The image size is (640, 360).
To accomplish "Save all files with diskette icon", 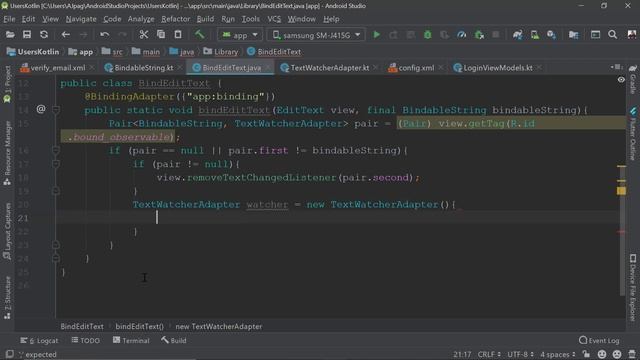I will pyautogui.click(x=27, y=35).
